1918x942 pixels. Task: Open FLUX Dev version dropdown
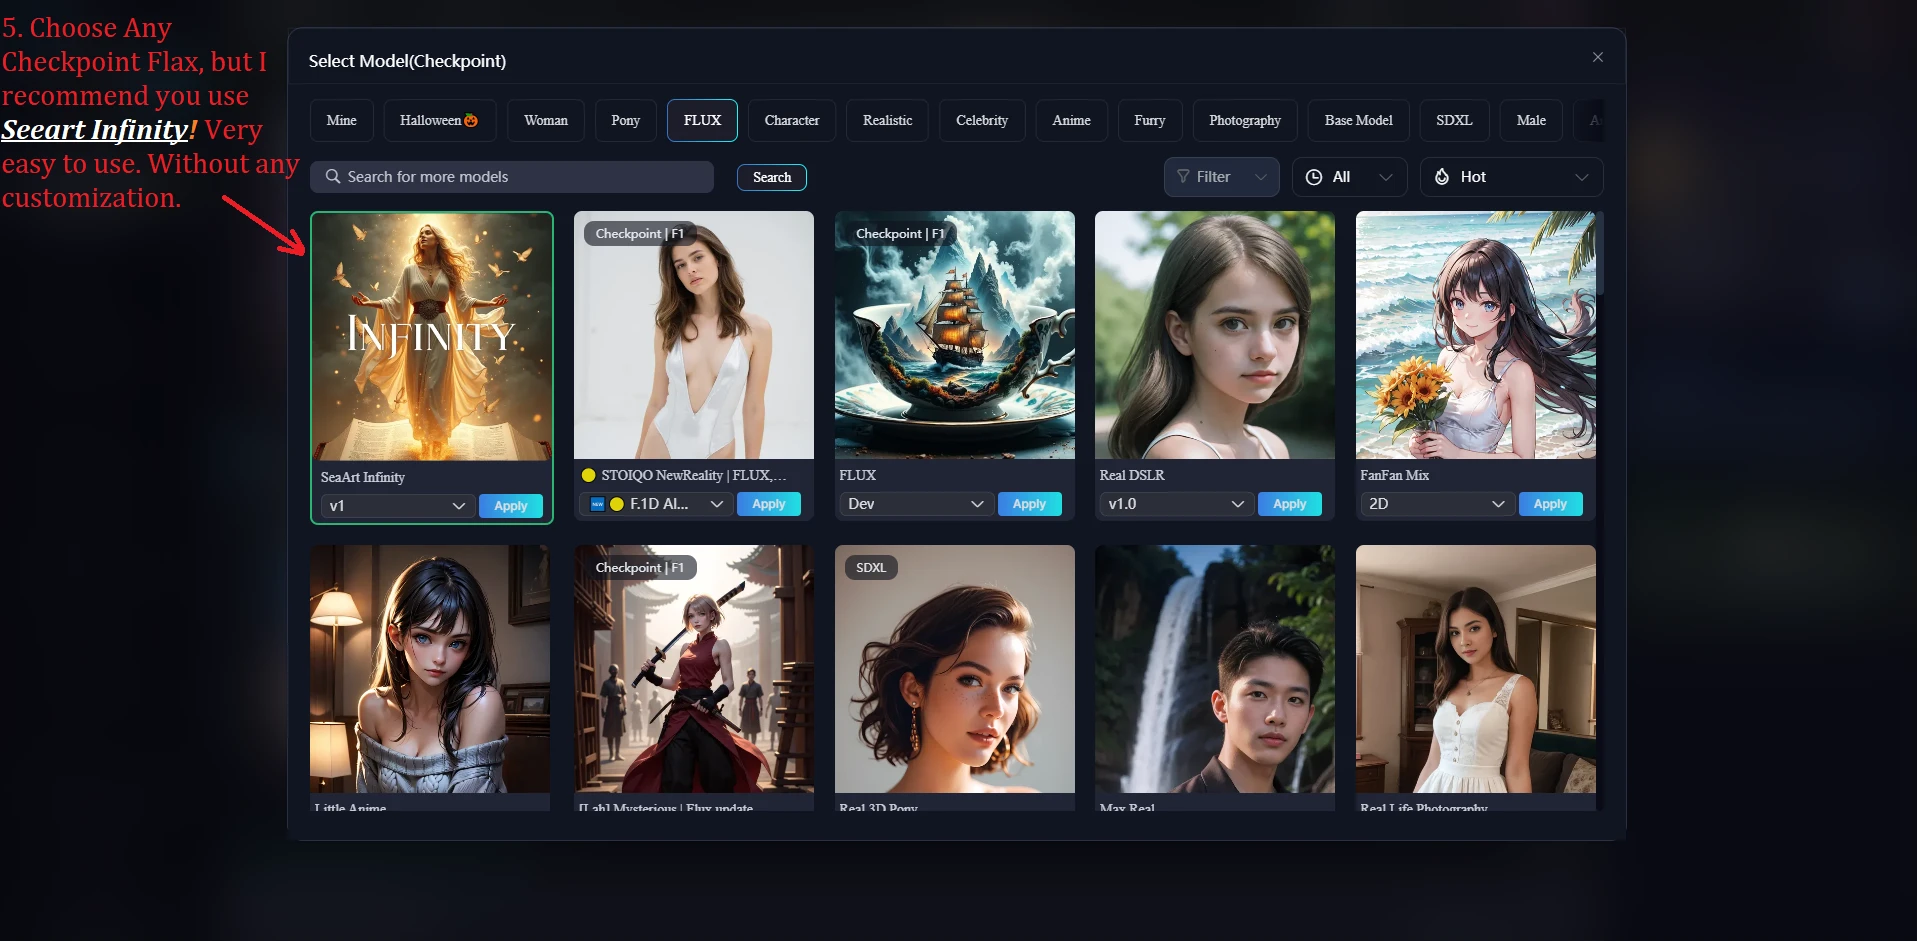point(916,504)
